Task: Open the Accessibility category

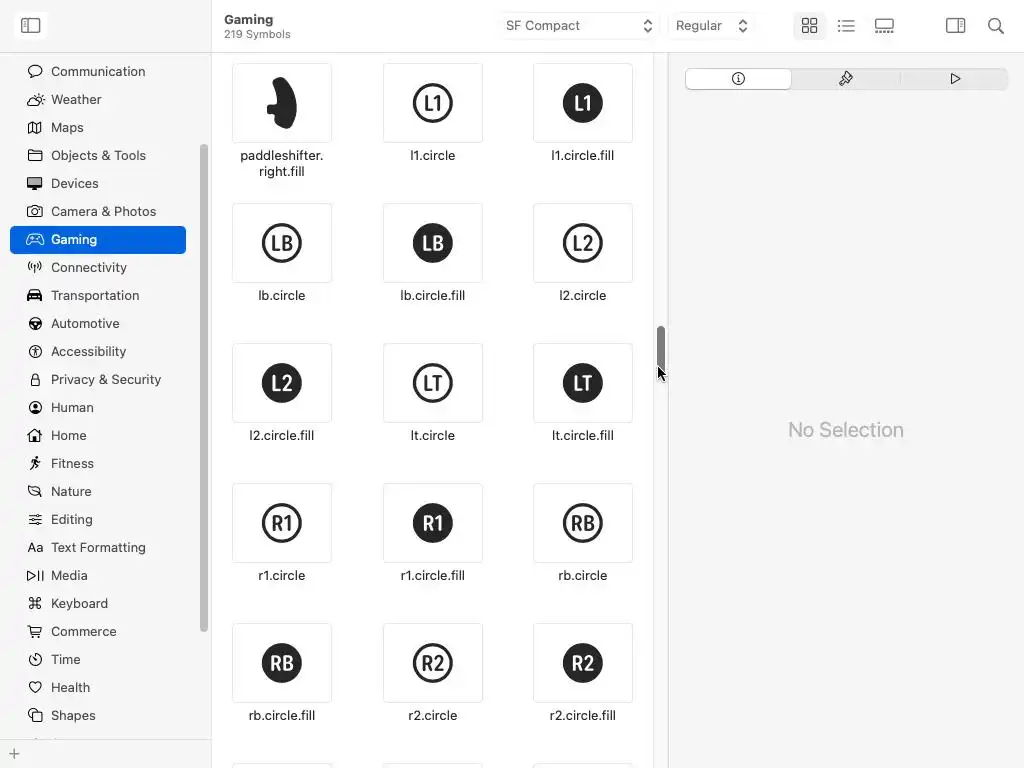Action: (98, 351)
